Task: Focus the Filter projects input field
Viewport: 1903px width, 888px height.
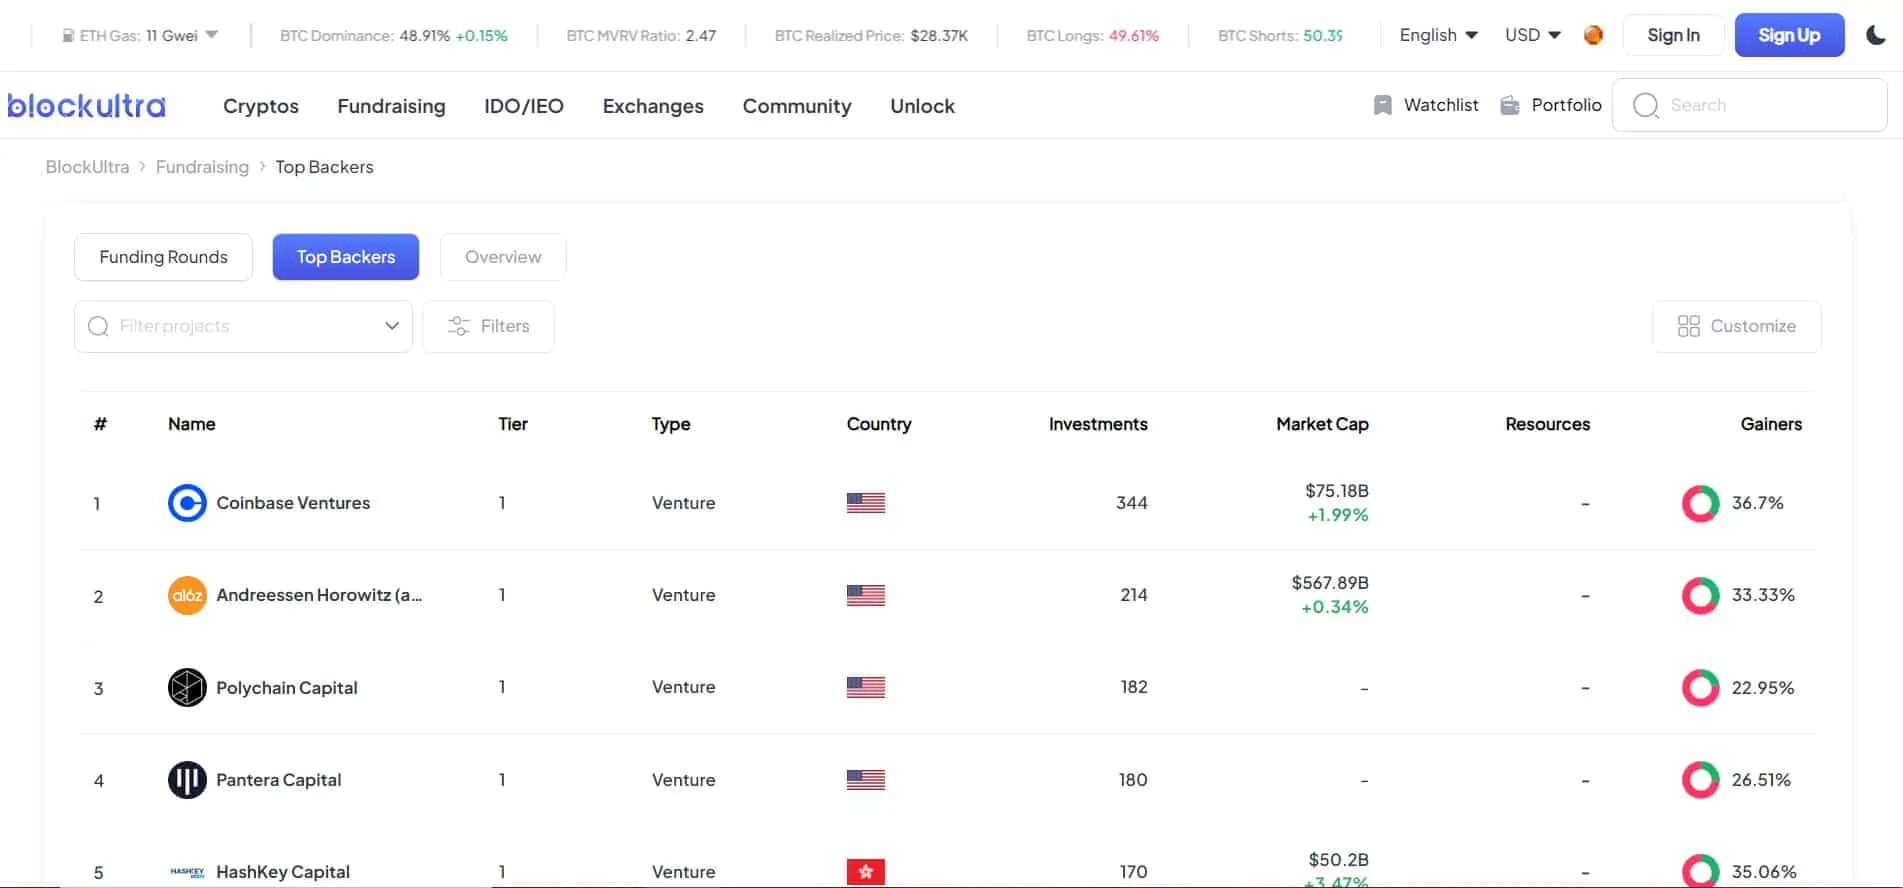Action: [243, 326]
